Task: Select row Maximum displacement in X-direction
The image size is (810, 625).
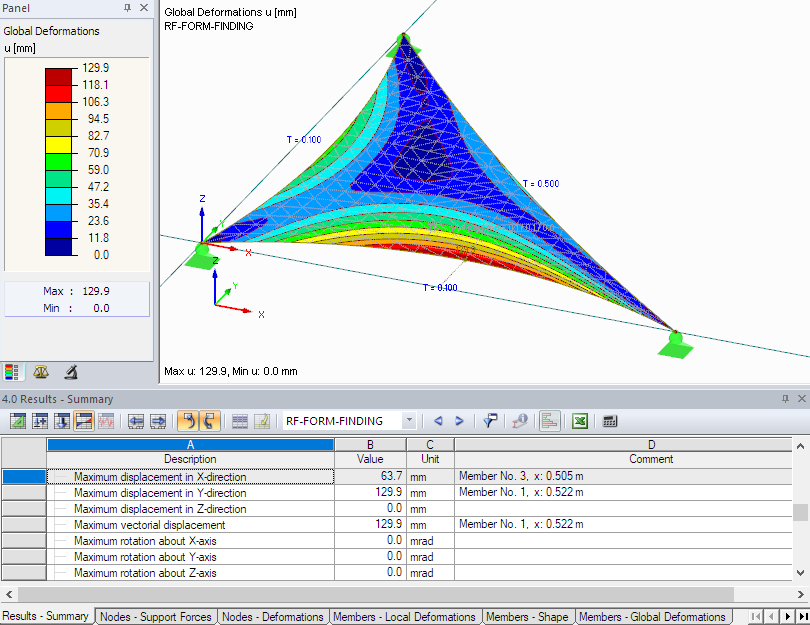Action: click(23, 476)
